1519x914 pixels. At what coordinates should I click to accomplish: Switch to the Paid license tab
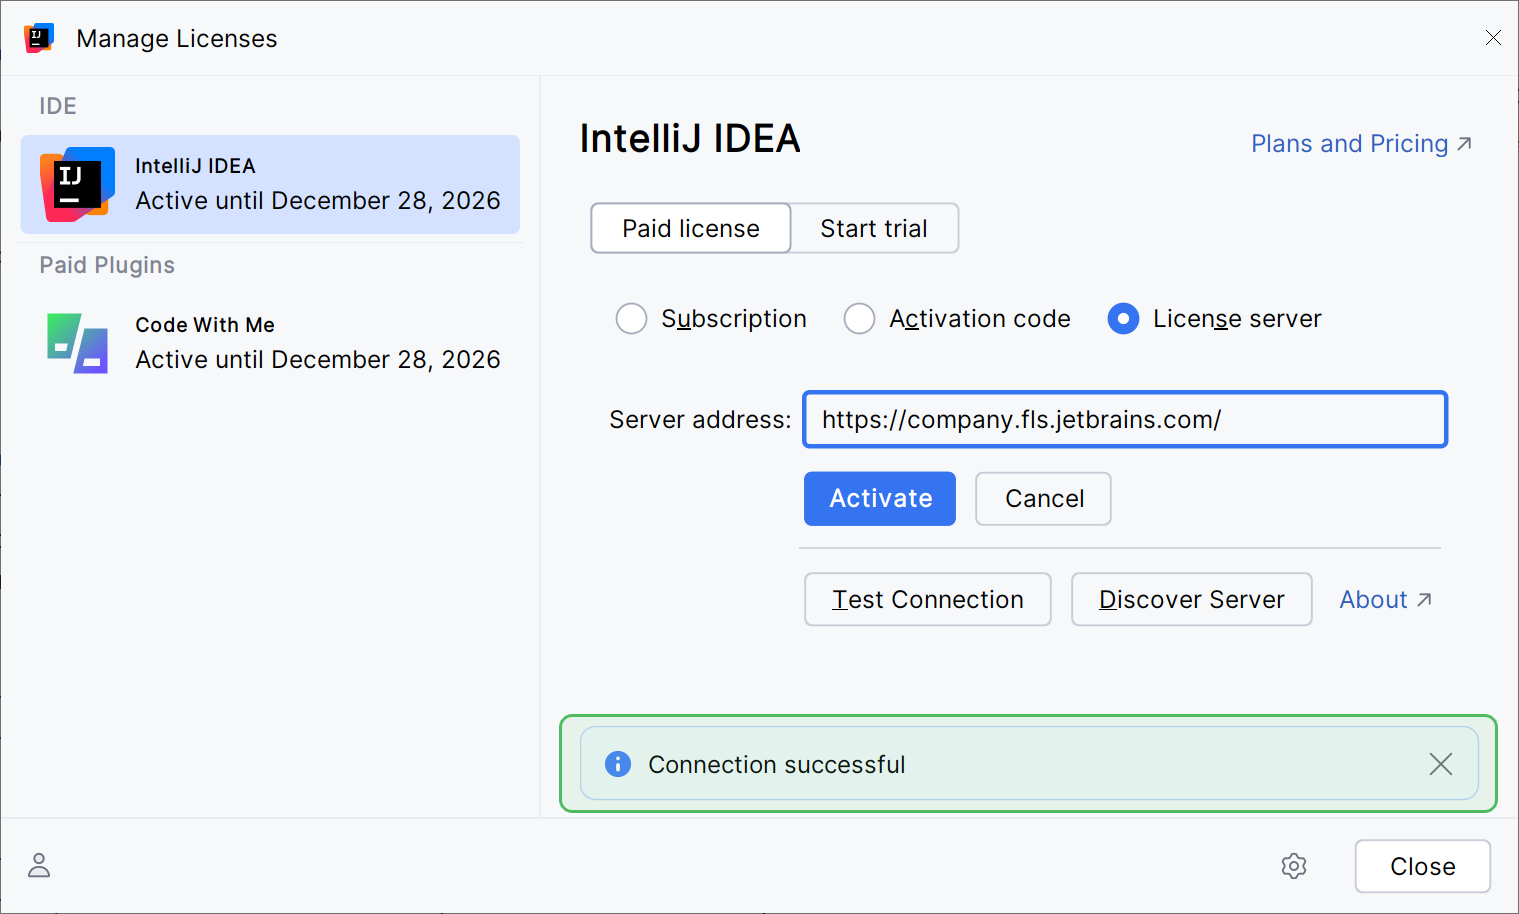(x=691, y=229)
